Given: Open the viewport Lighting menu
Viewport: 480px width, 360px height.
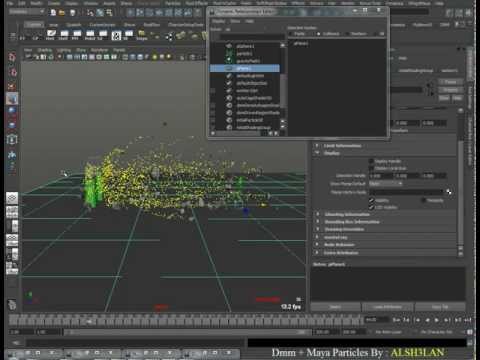Looking at the screenshot, I should (x=63, y=50).
